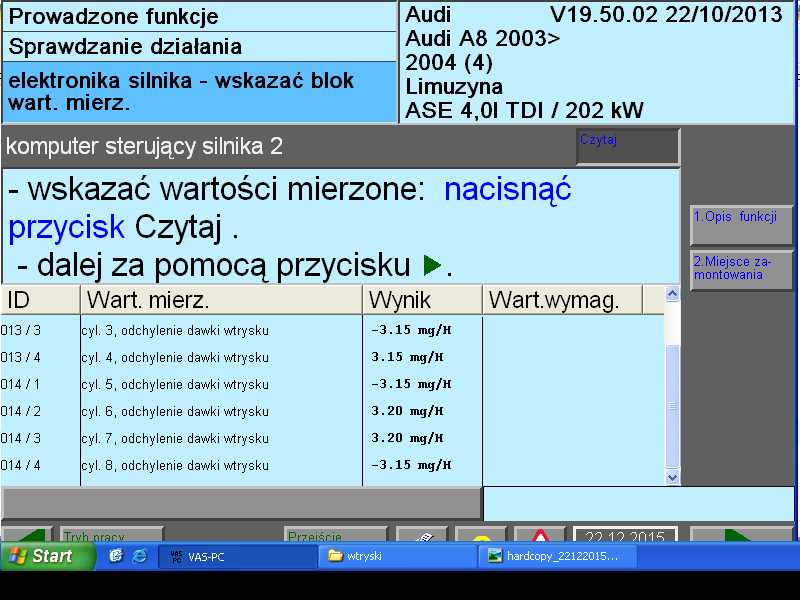Click the ASE 4,0l TDI / 202 kW text
800x600 pixels.
524,110
